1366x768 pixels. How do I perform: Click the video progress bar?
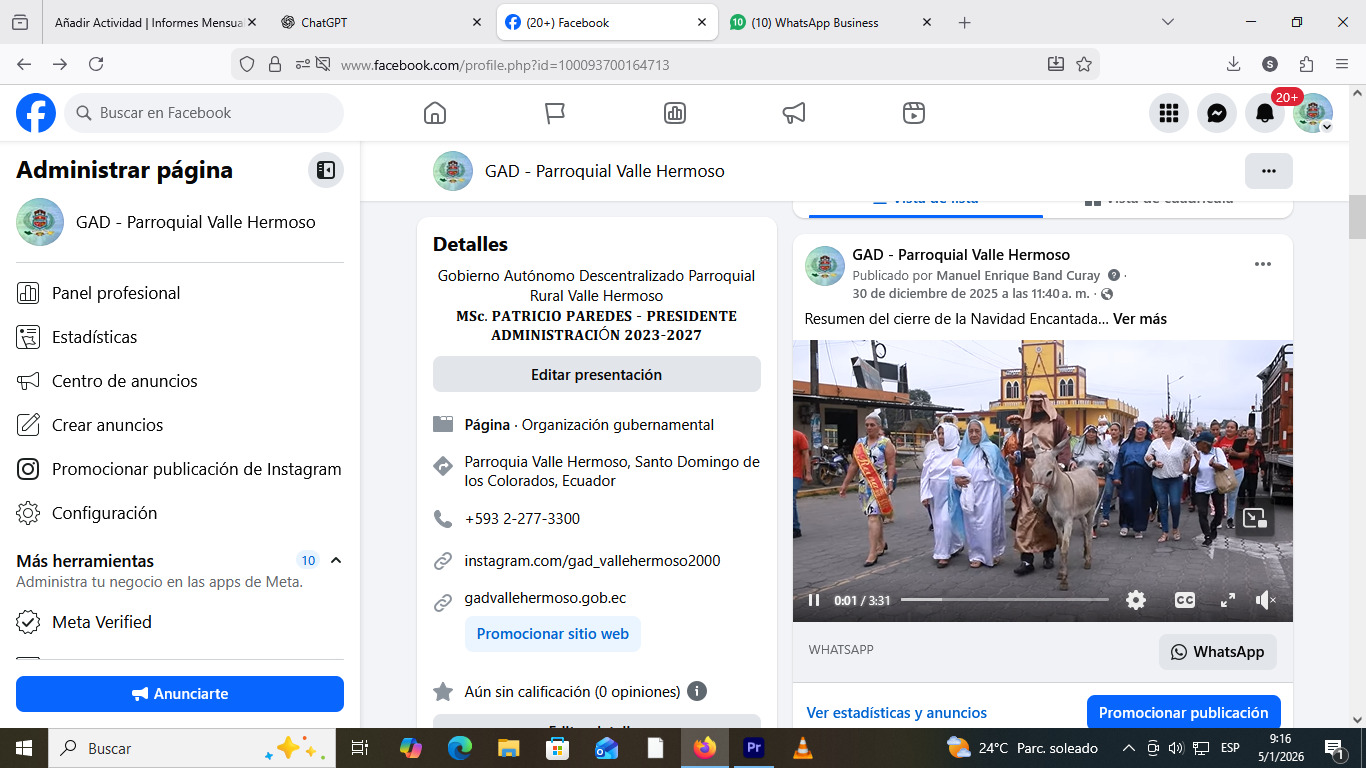click(x=1004, y=600)
